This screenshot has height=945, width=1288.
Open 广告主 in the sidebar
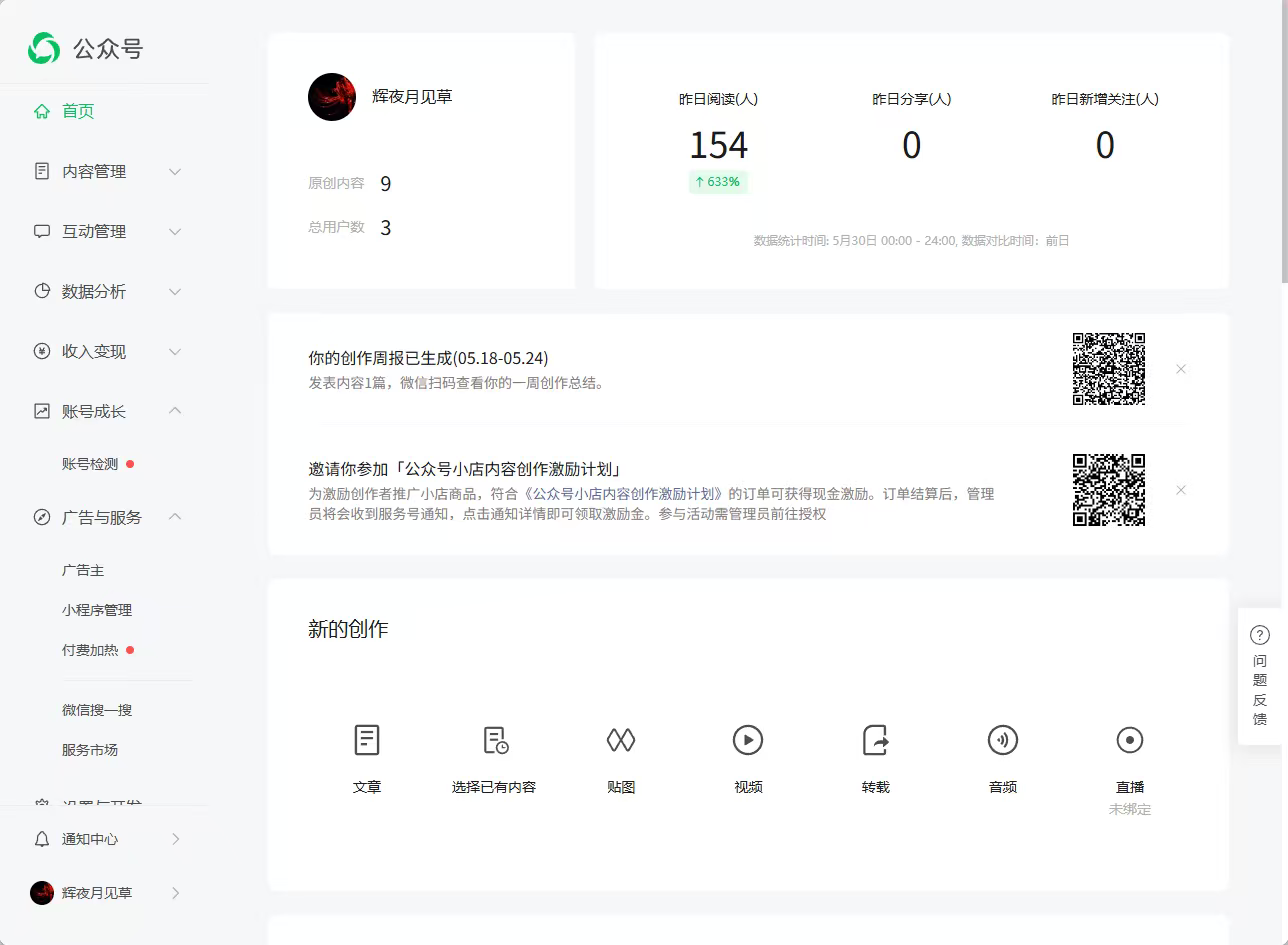tap(83, 570)
